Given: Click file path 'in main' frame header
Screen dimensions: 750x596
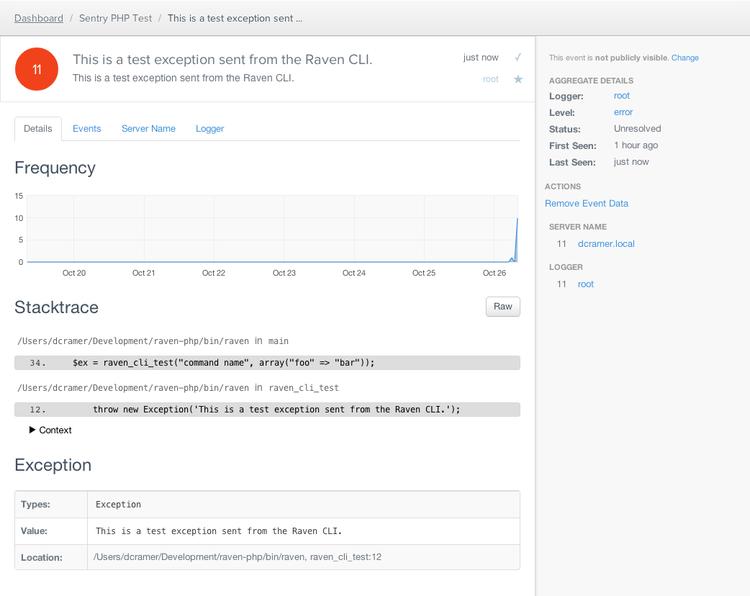Looking at the screenshot, I should [153, 341].
